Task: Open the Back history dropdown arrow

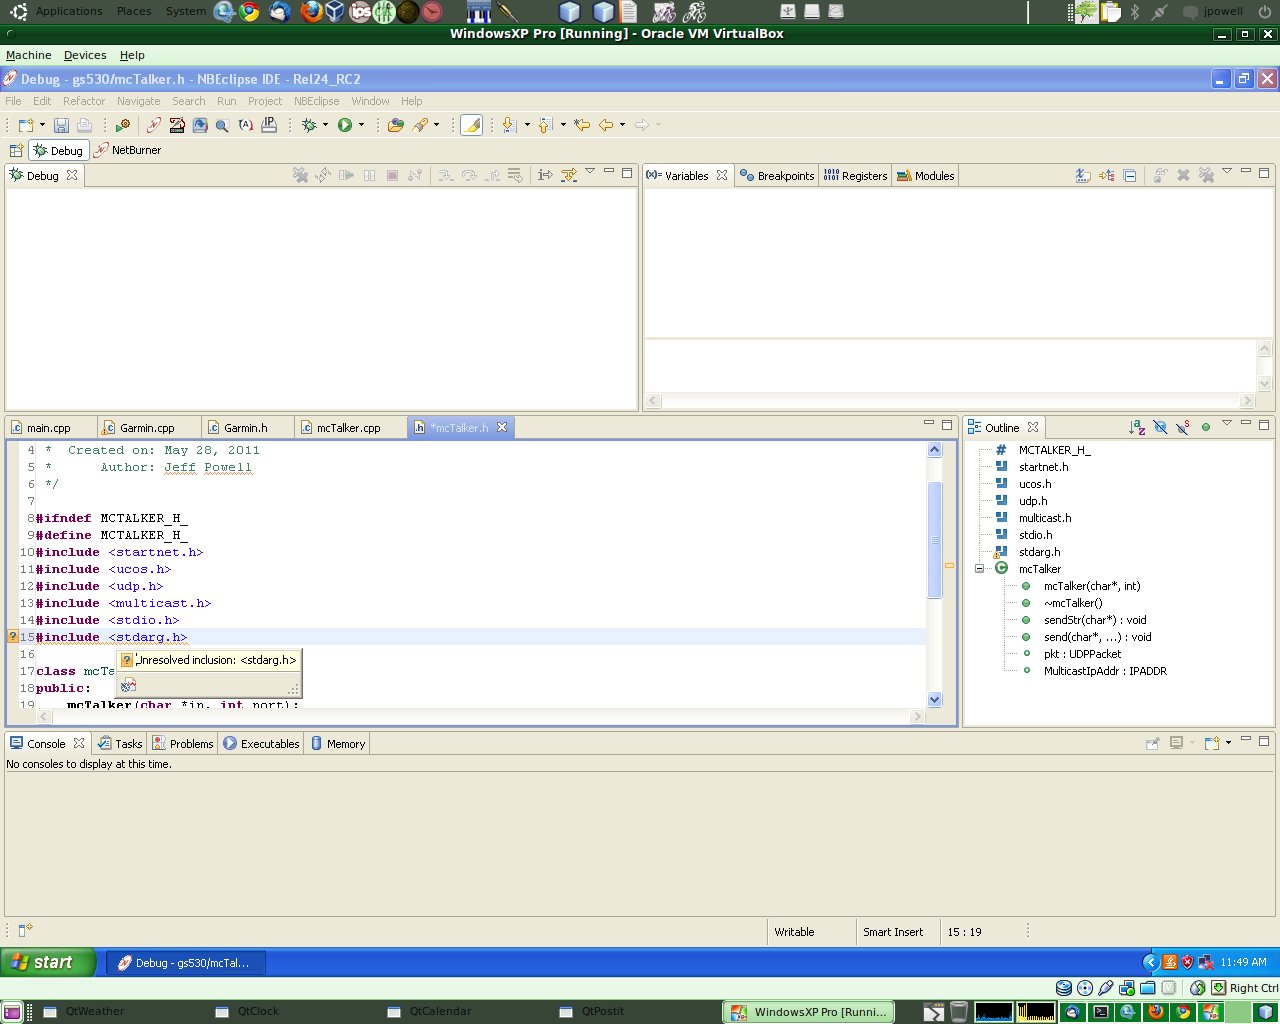Action: [622, 125]
